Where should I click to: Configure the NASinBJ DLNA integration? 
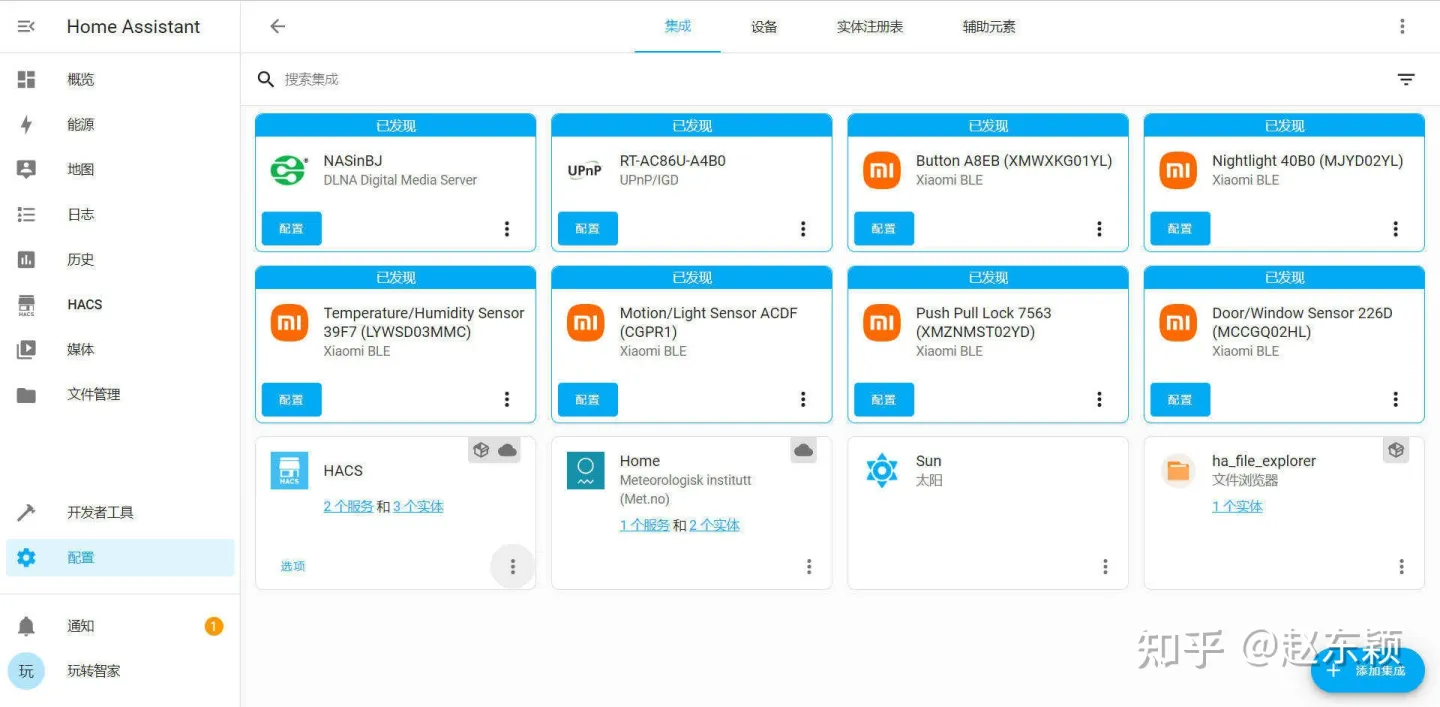click(292, 229)
